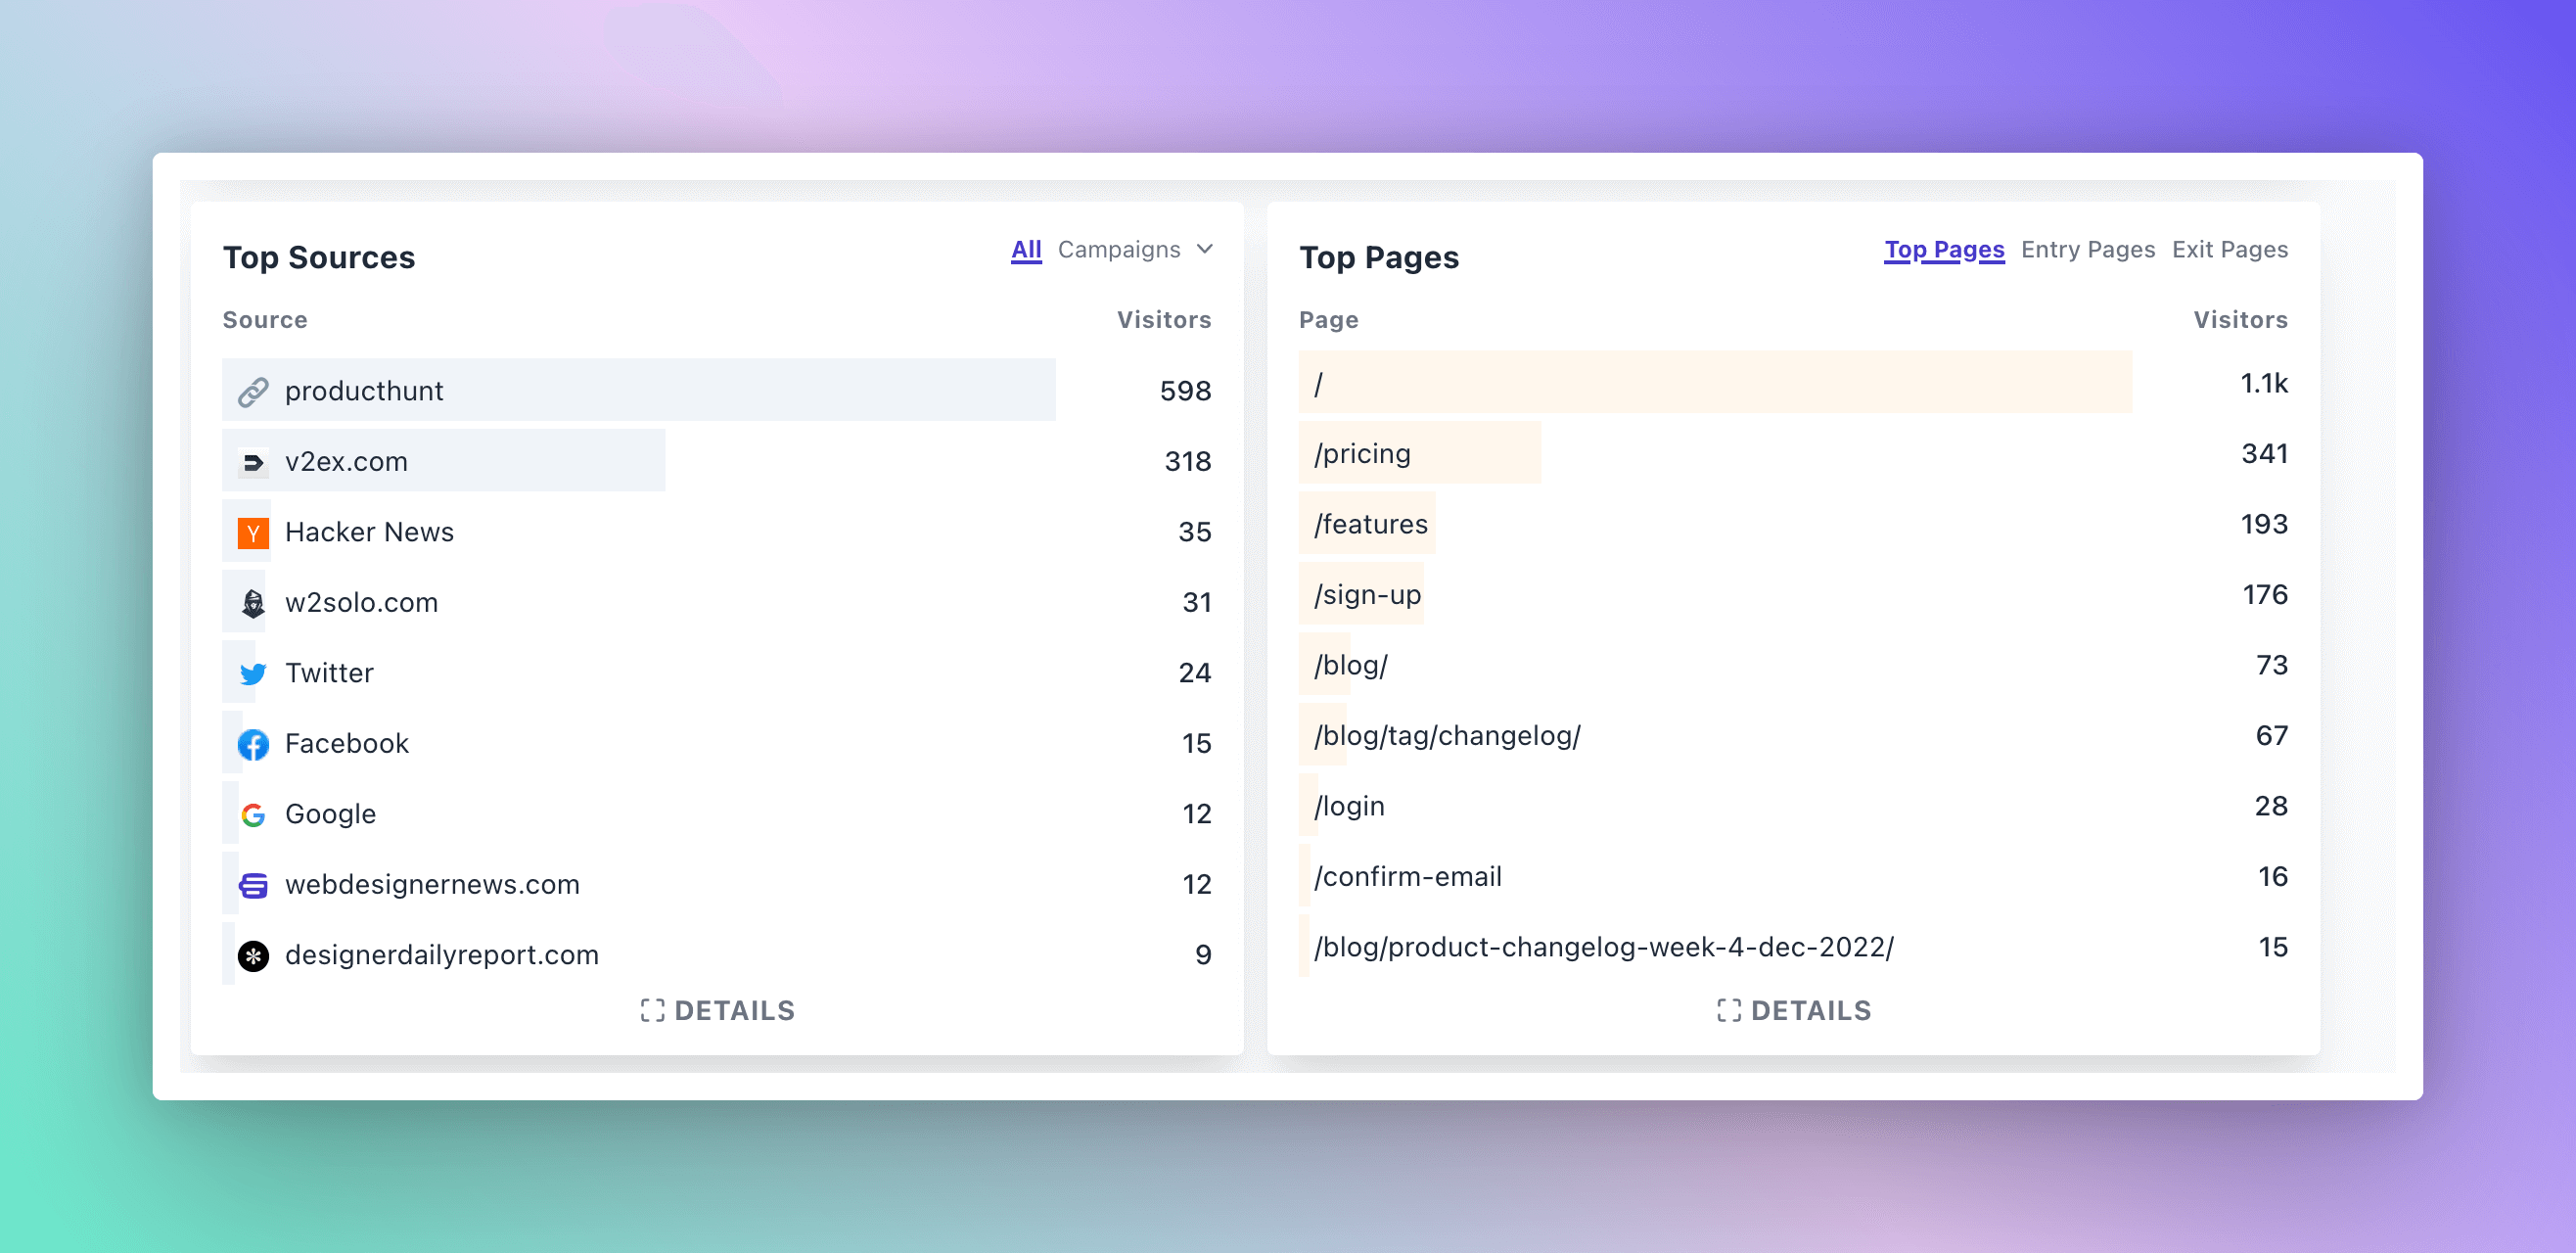Filter by the root / page
The height and width of the screenshot is (1253, 2576).
pos(1318,384)
